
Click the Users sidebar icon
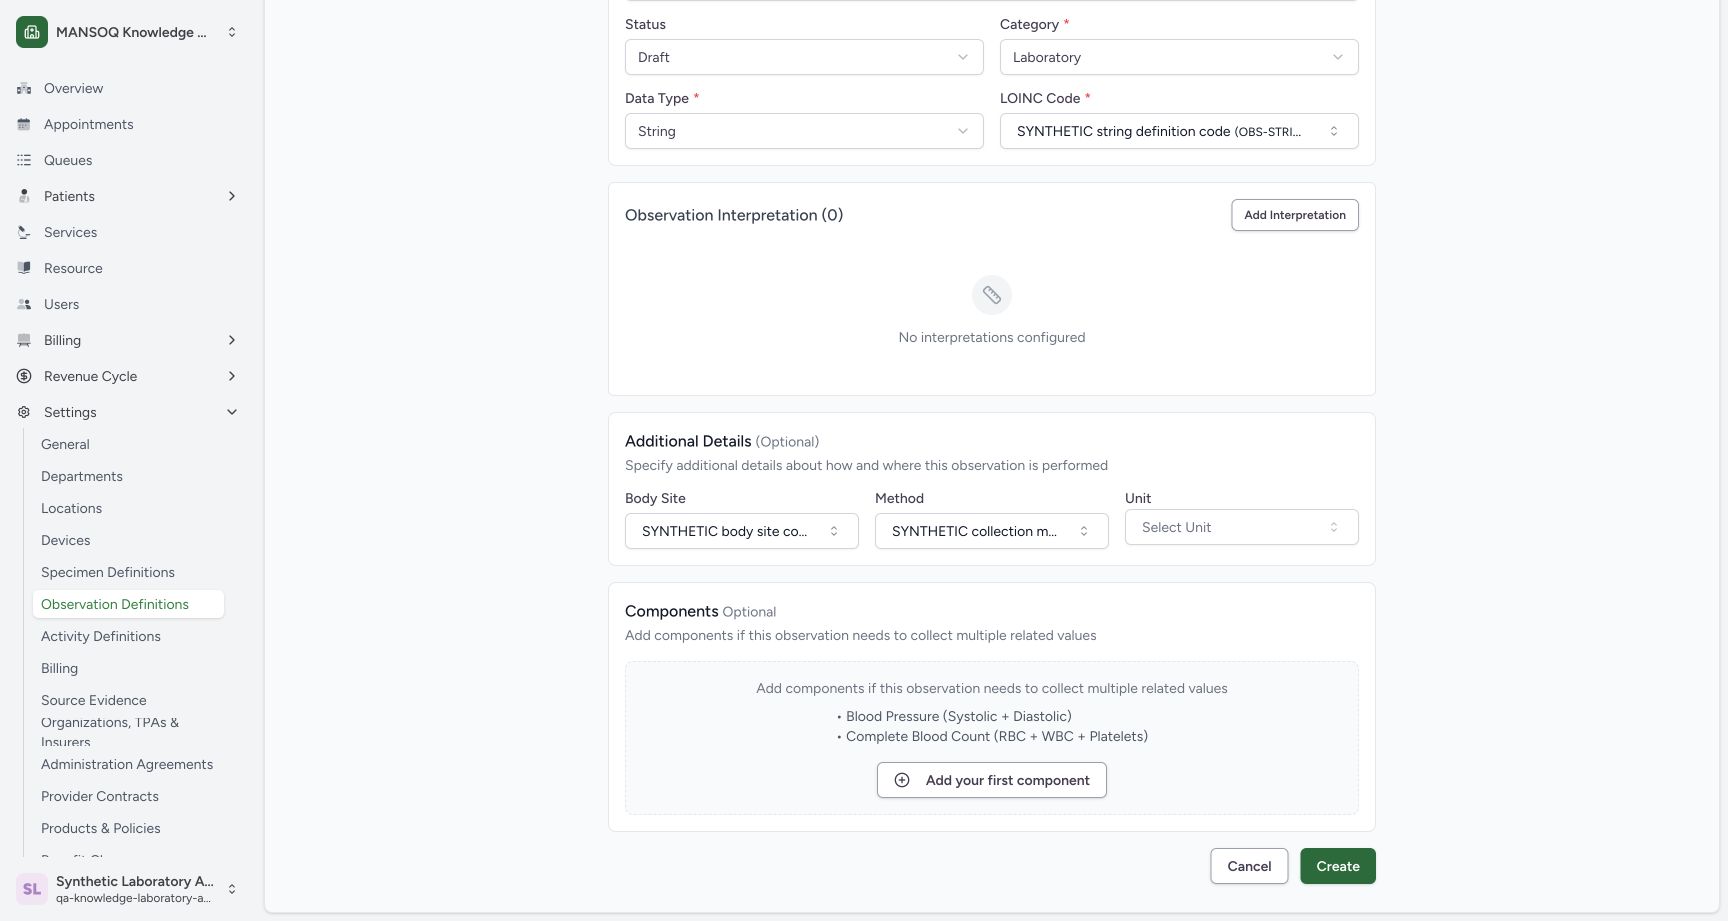24,304
